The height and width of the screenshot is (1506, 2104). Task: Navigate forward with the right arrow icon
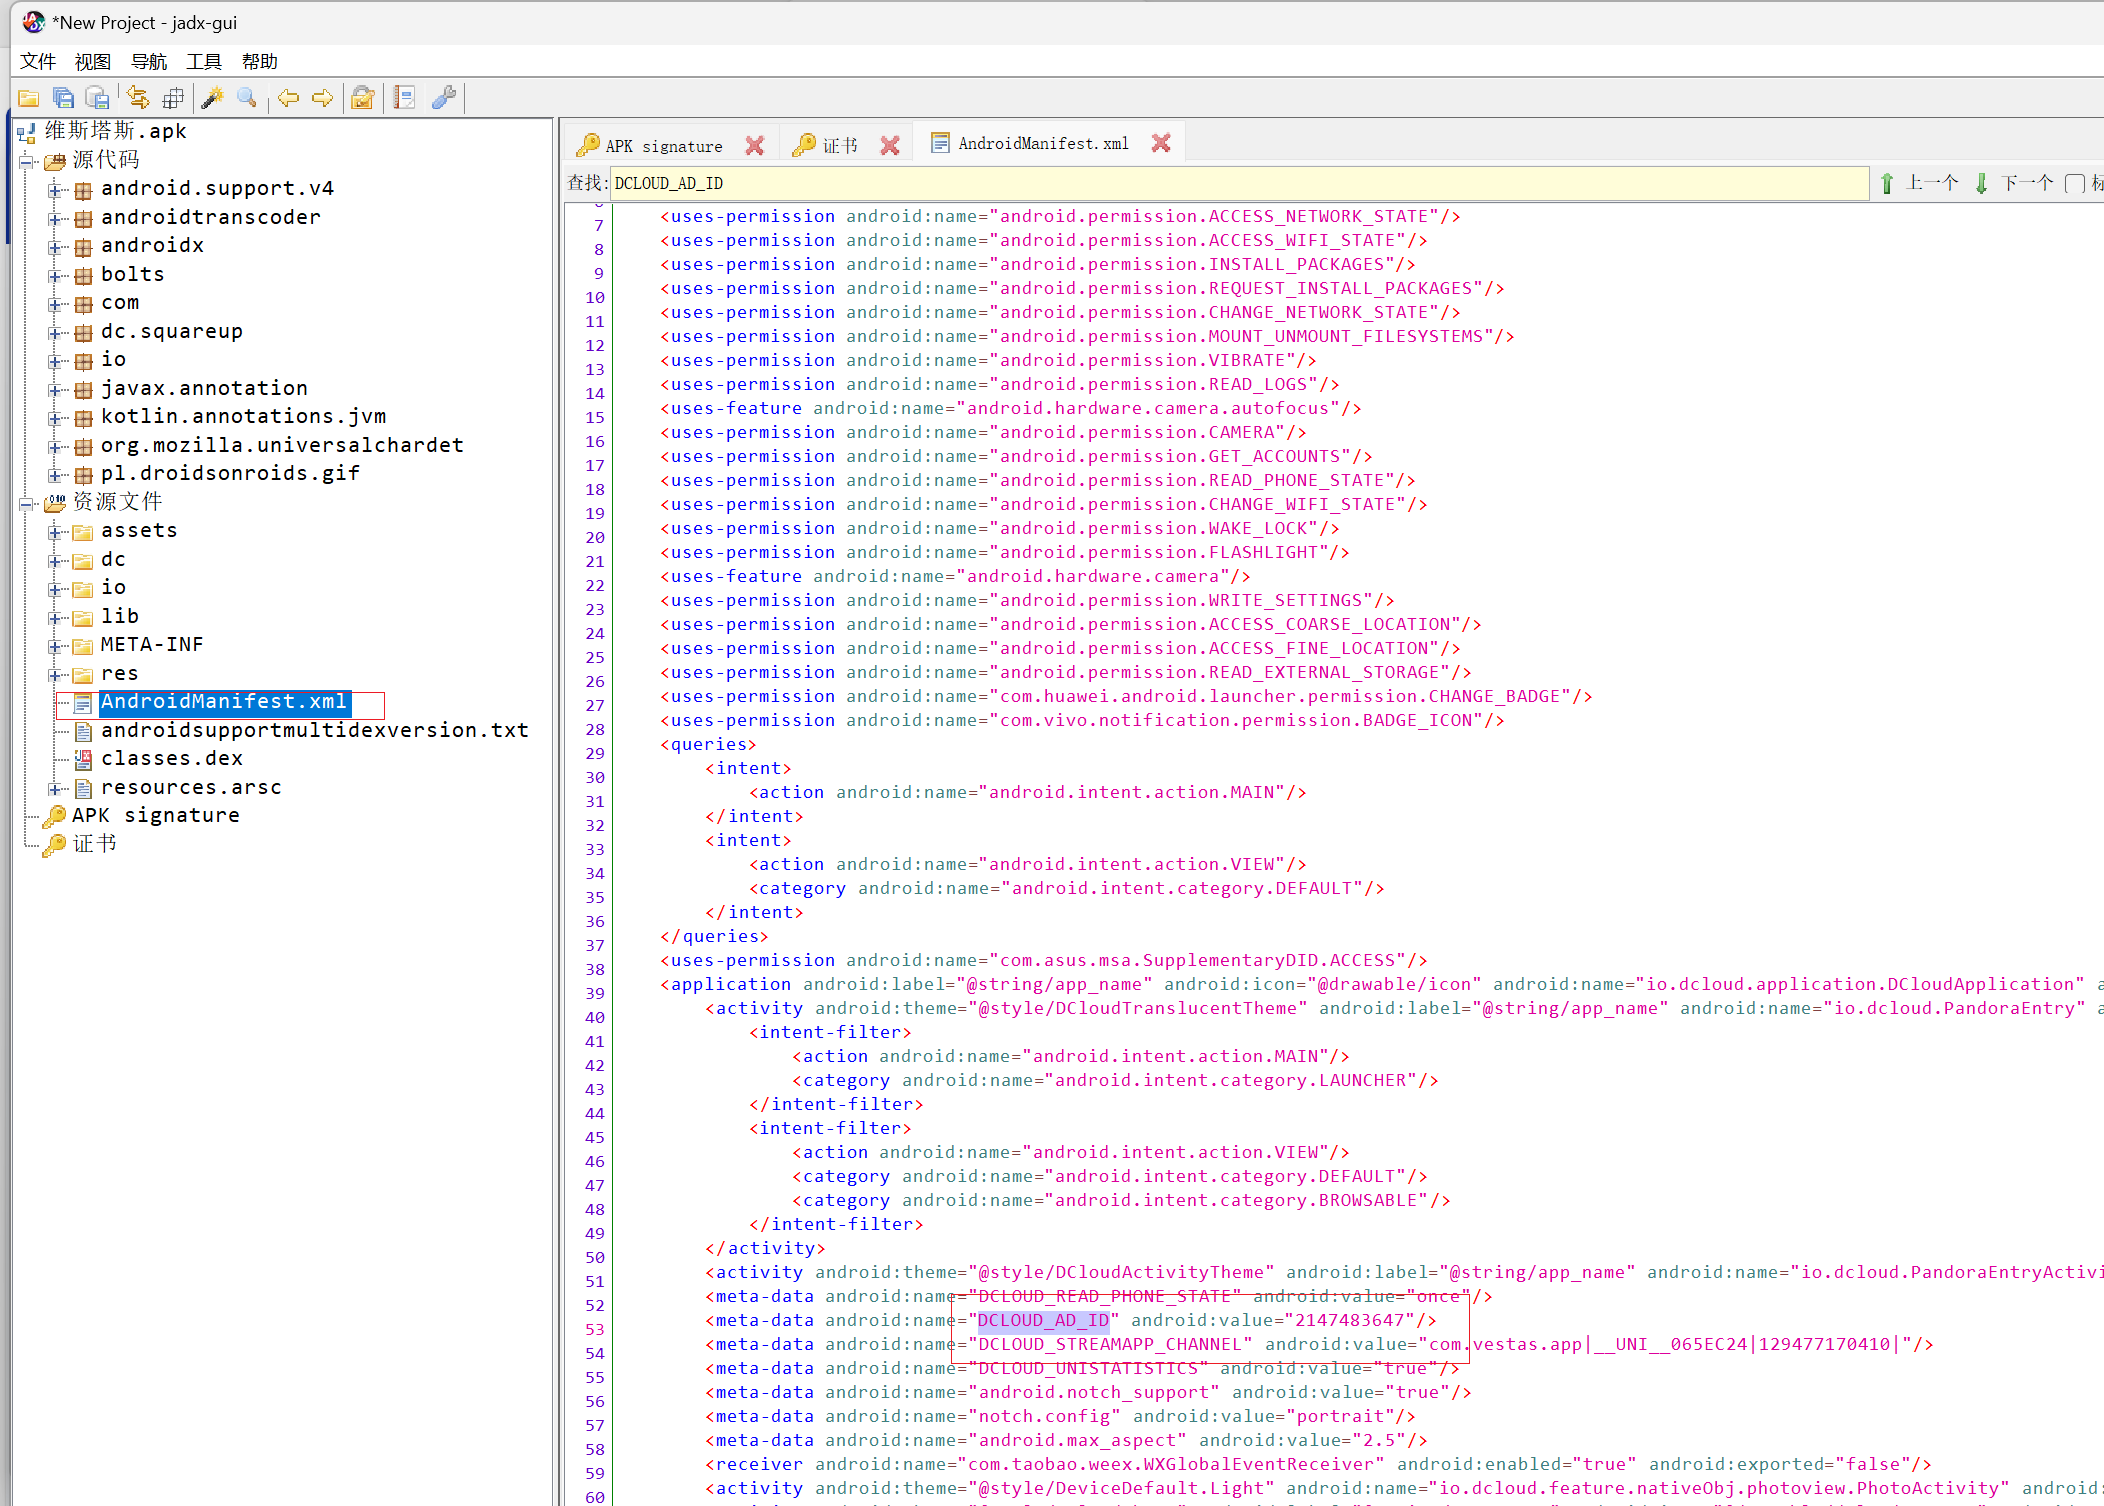(322, 98)
